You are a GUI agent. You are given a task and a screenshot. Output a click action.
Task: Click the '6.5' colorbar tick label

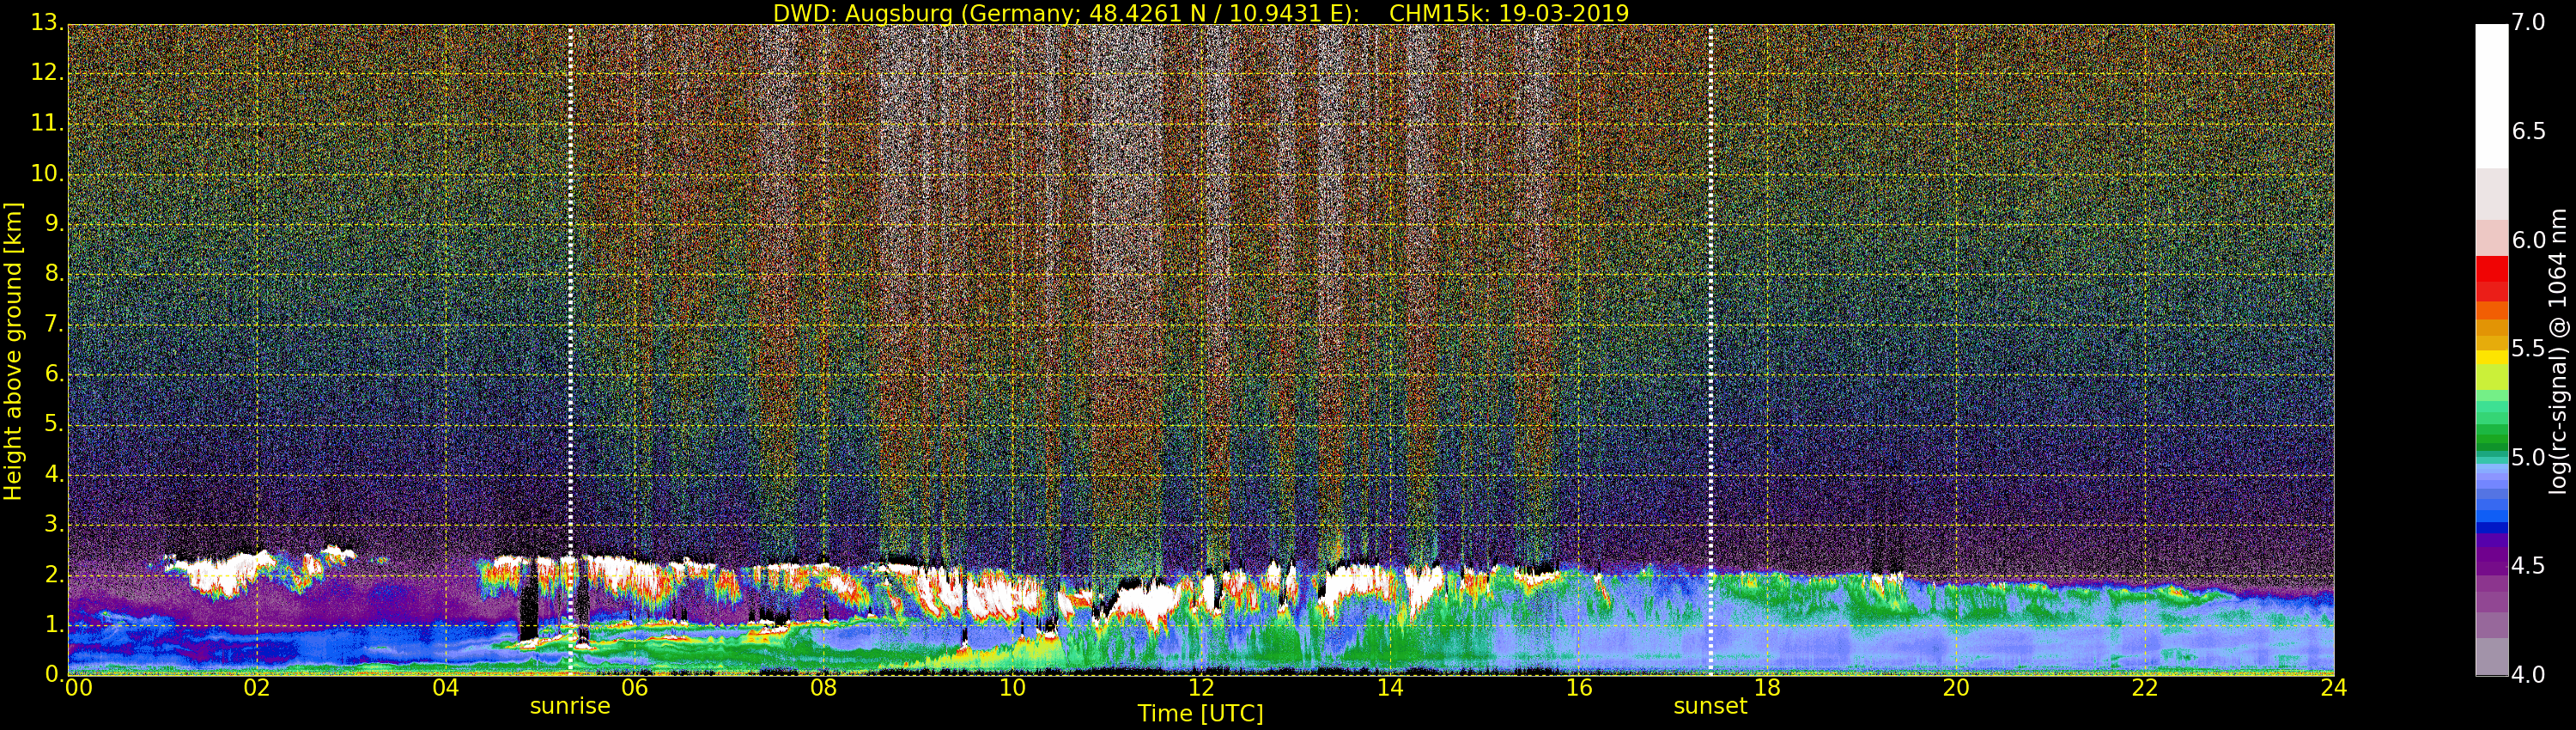(x=2529, y=131)
